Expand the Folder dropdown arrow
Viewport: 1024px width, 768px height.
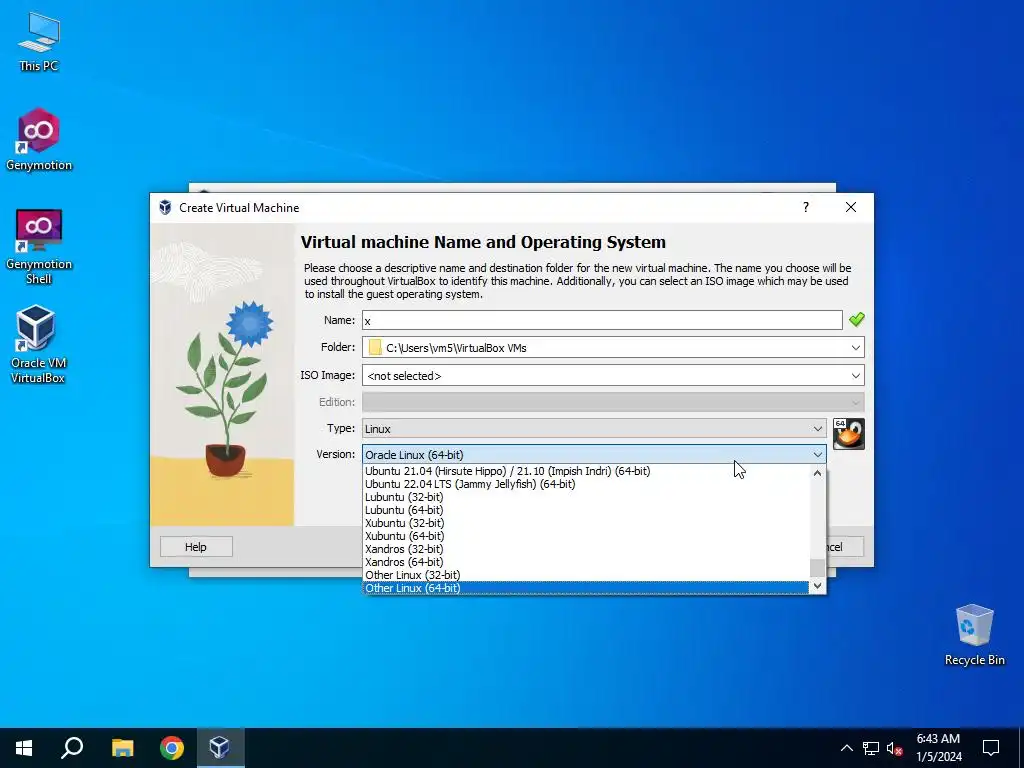(x=856, y=347)
